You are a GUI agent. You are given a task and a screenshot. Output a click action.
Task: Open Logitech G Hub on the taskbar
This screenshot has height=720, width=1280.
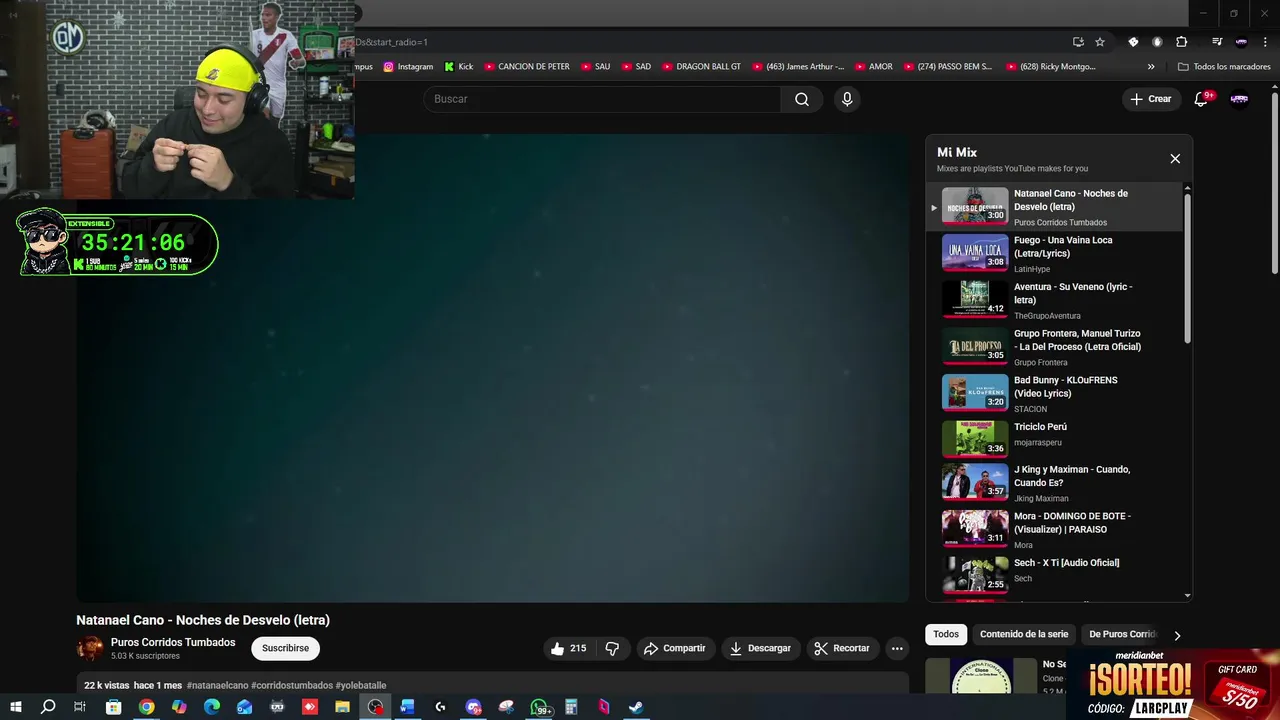click(440, 707)
